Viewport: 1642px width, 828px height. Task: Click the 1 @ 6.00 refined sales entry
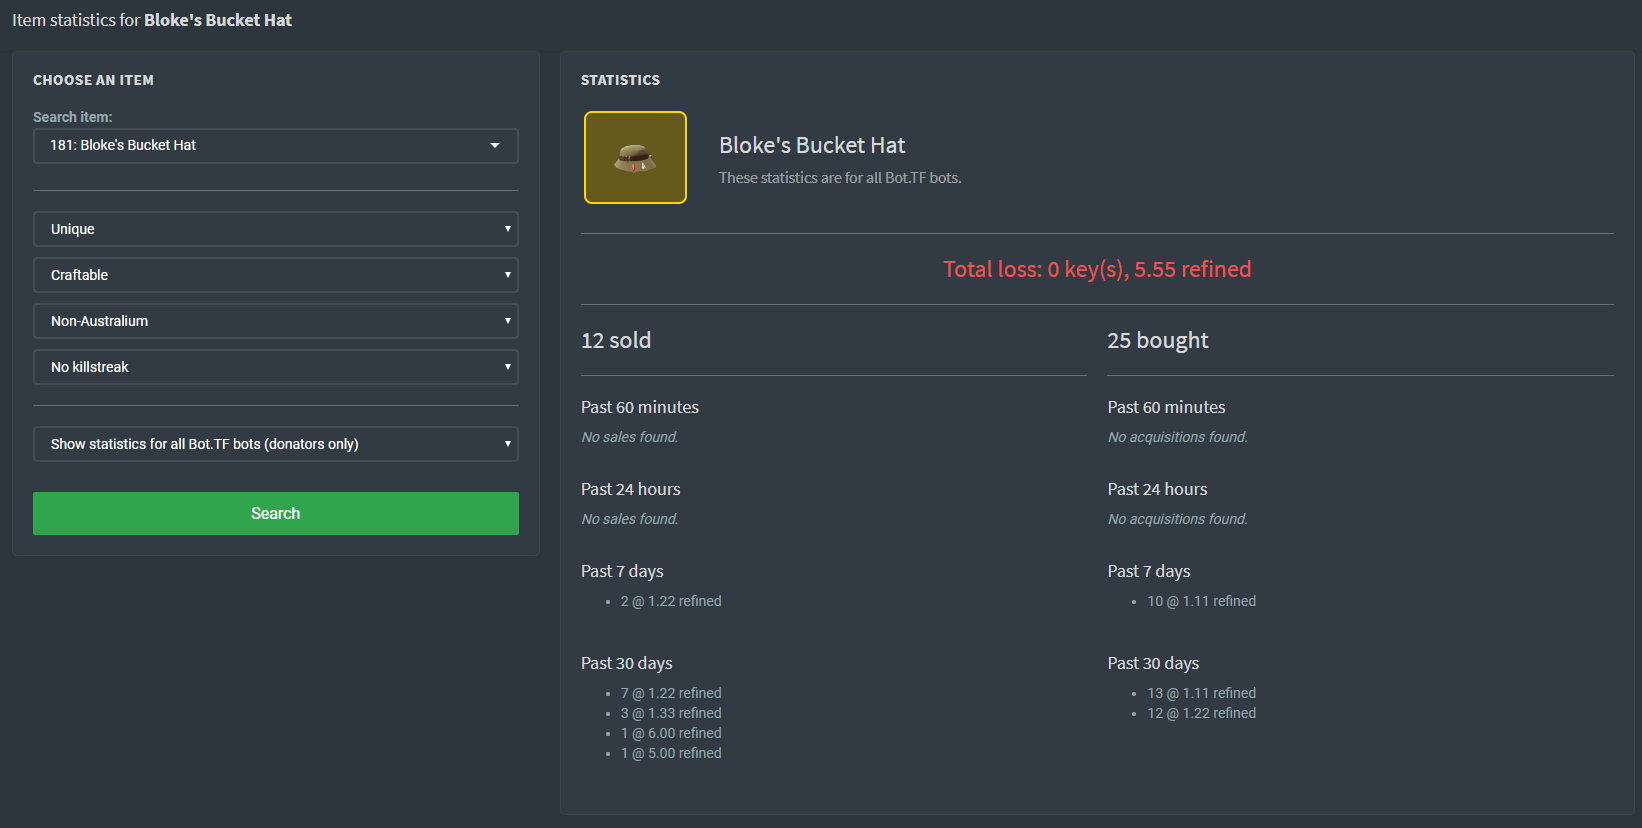tap(671, 733)
